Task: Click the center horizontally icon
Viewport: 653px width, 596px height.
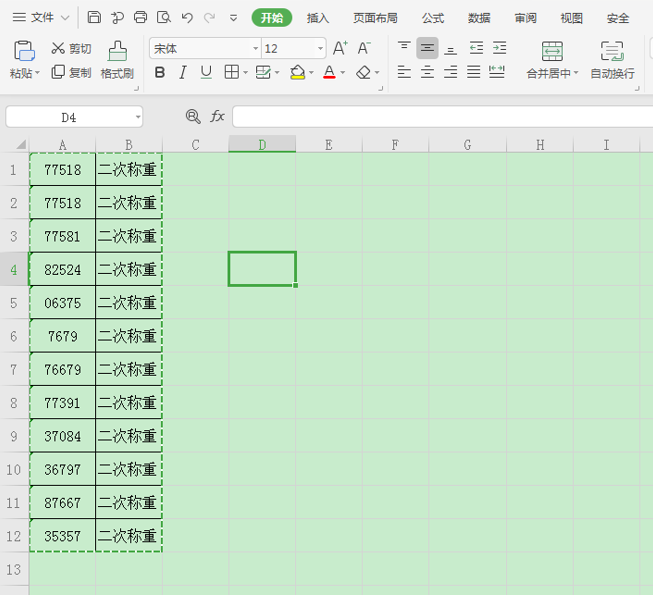Action: (427, 72)
